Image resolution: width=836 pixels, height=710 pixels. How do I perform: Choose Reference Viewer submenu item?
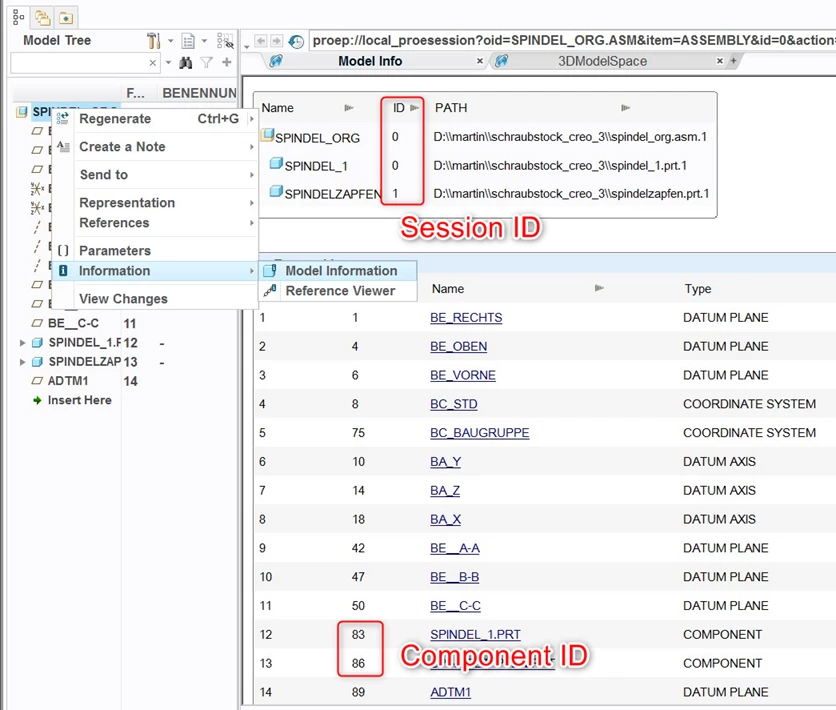click(338, 291)
